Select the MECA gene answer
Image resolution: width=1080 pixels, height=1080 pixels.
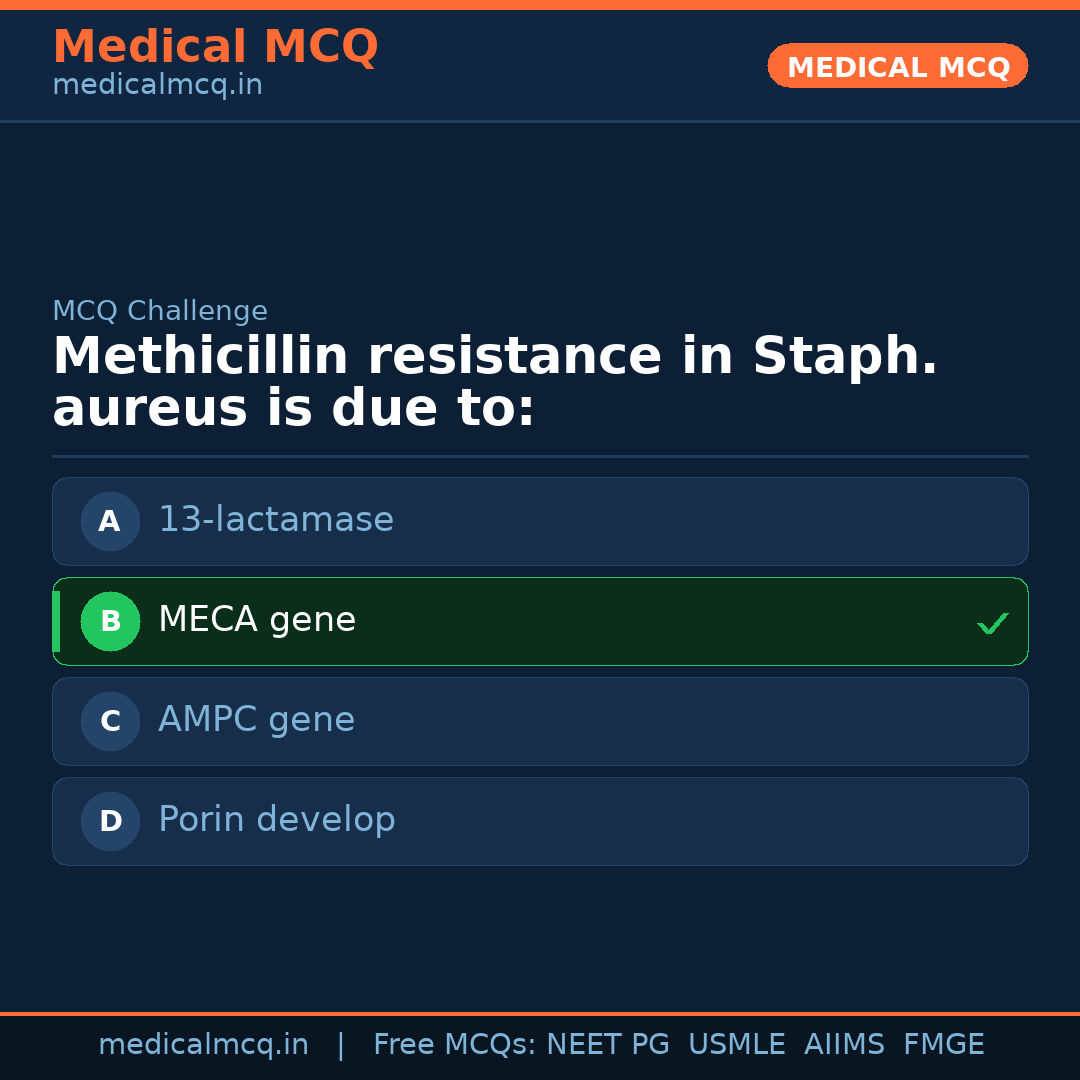257,620
